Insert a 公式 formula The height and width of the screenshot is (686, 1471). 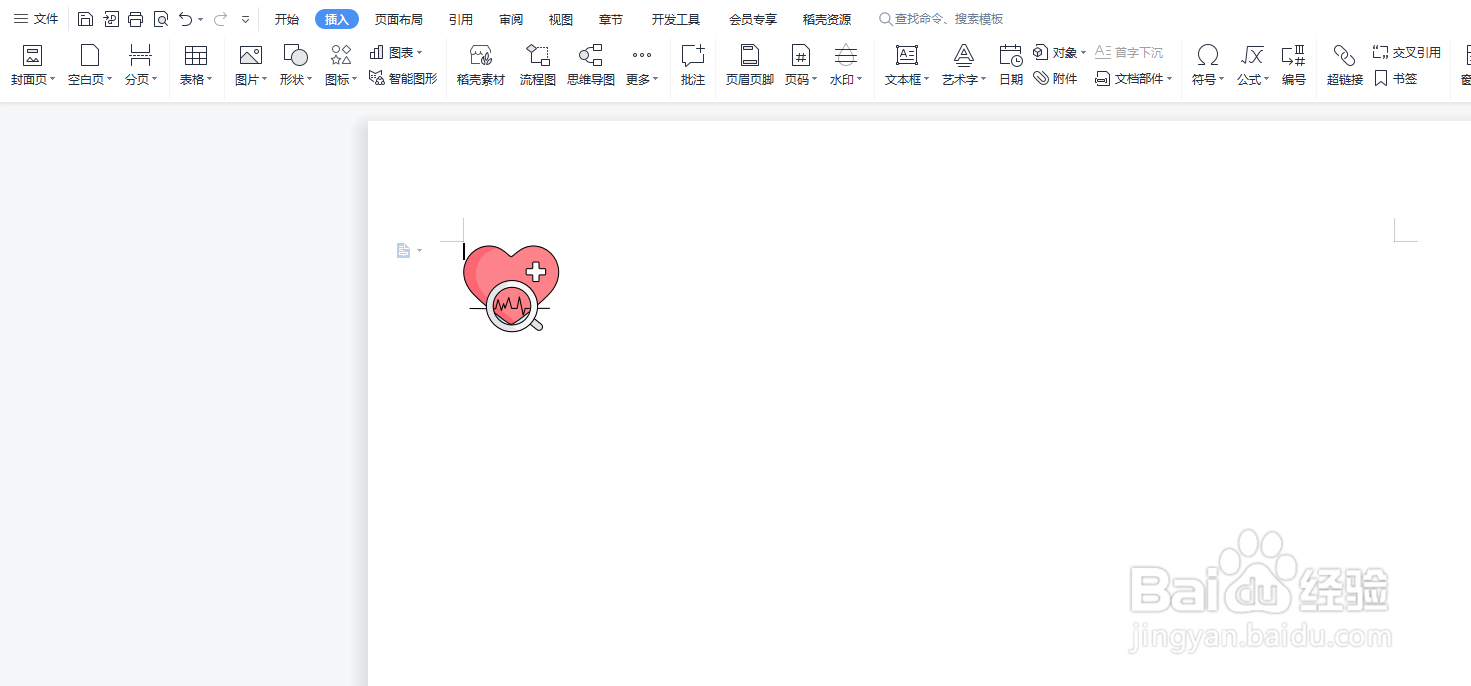pos(1253,66)
